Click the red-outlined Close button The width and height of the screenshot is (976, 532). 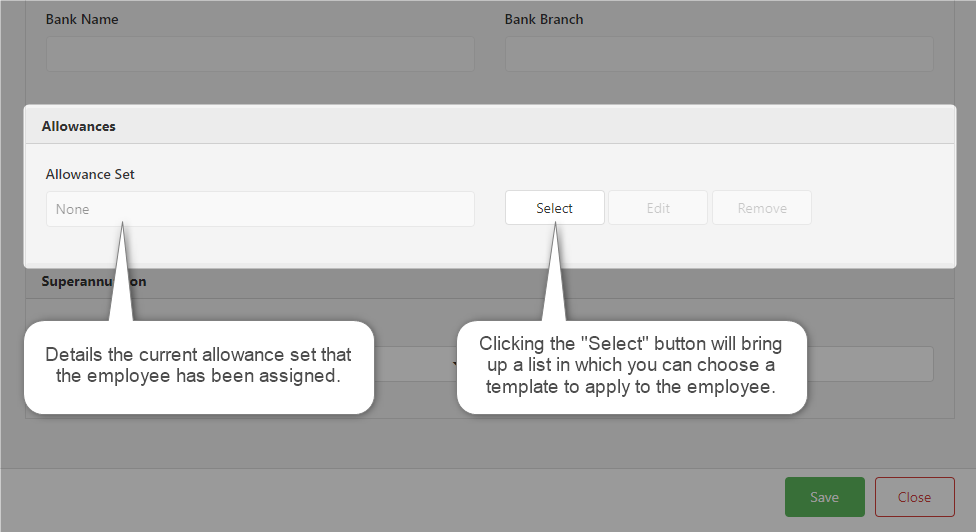point(914,497)
